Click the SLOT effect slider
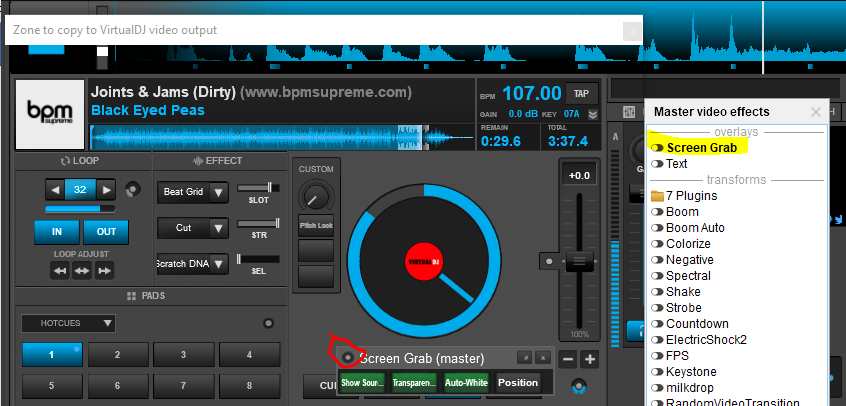This screenshot has width=846, height=406. [x=258, y=188]
